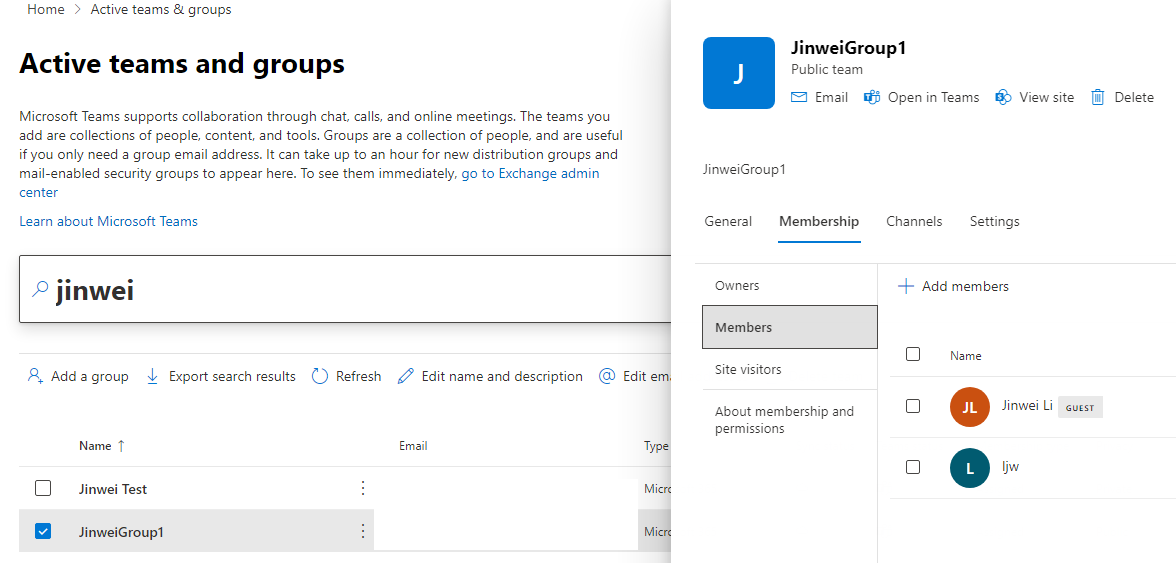The width and height of the screenshot is (1176, 569).
Task: Open Learn about Microsoft Teams link
Action: [109, 221]
